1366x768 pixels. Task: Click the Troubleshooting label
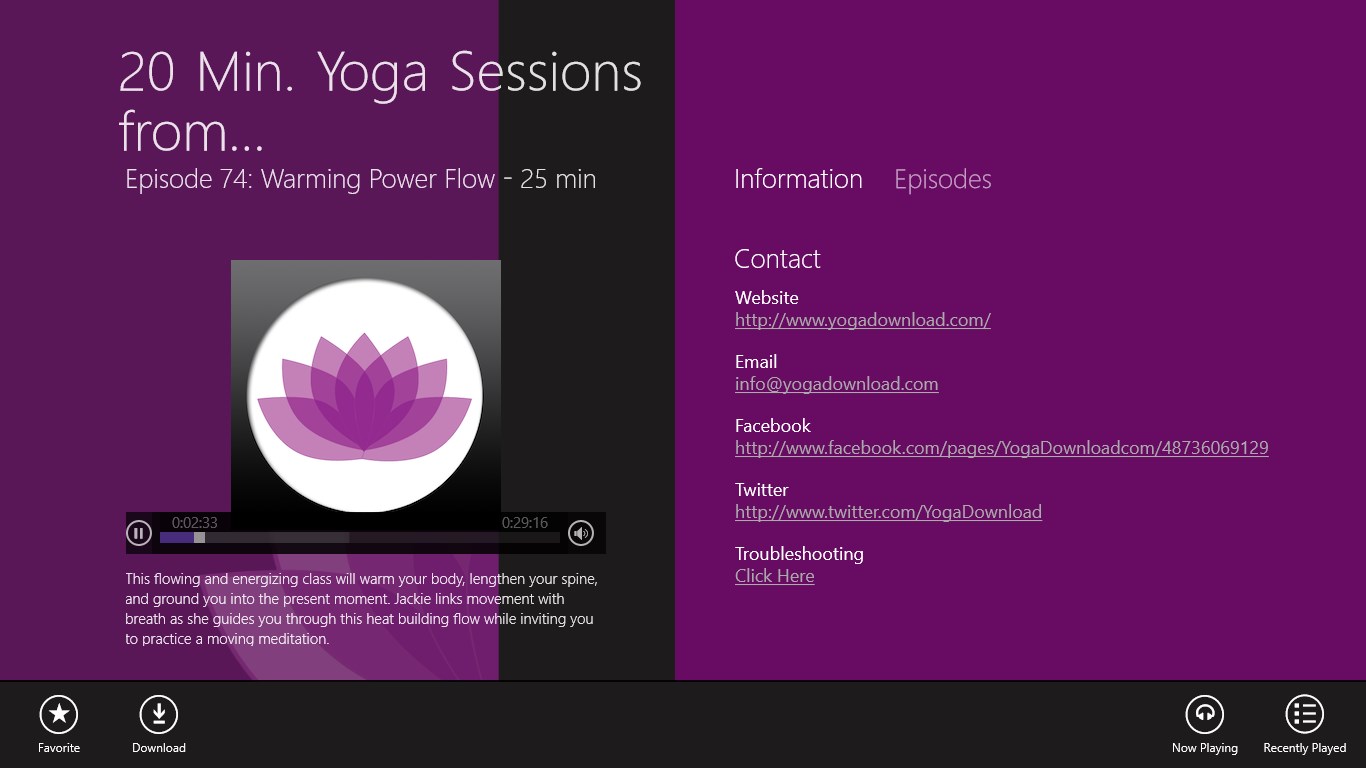(799, 554)
